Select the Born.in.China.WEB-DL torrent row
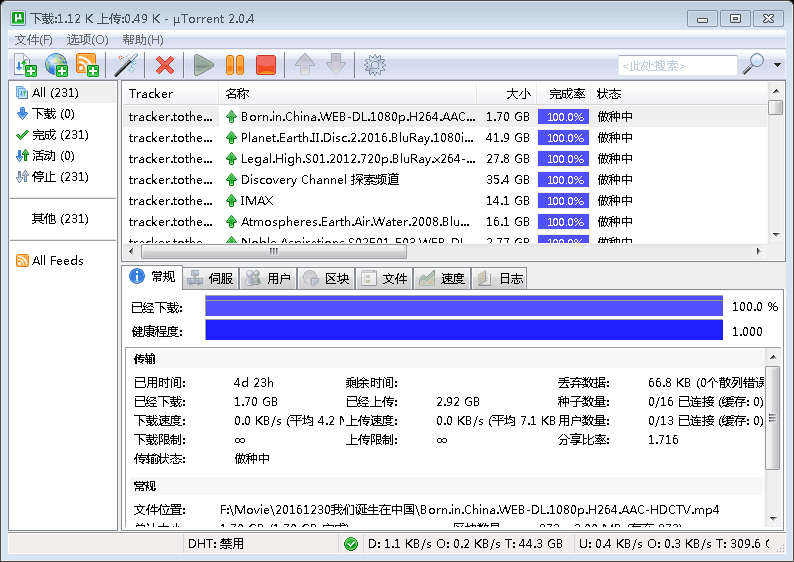 coord(445,117)
